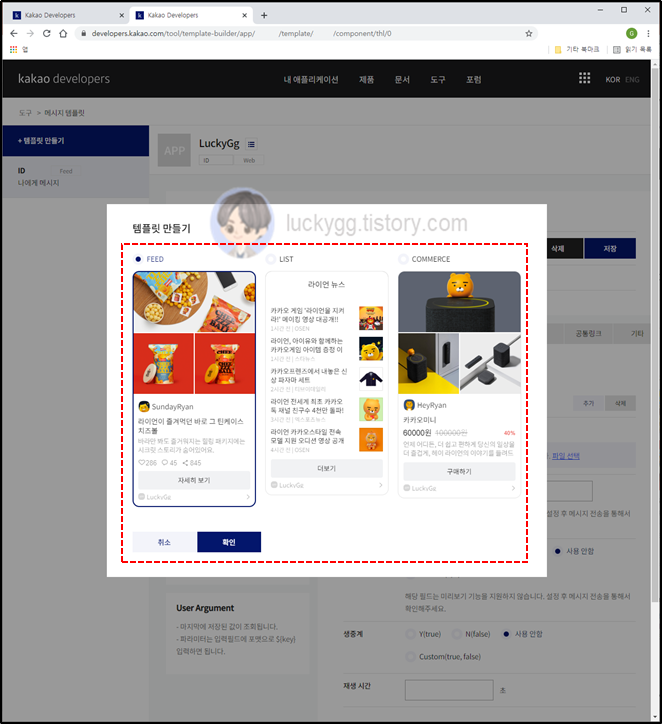Go back with the browser back arrow
Screen dimensions: 662x724
pos(14,33)
